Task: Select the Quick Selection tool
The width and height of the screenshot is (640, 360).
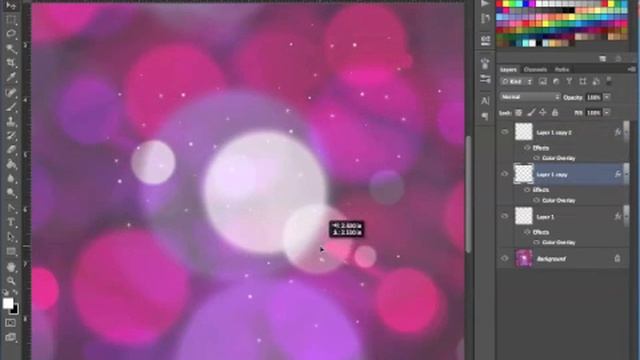Action: click(11, 49)
